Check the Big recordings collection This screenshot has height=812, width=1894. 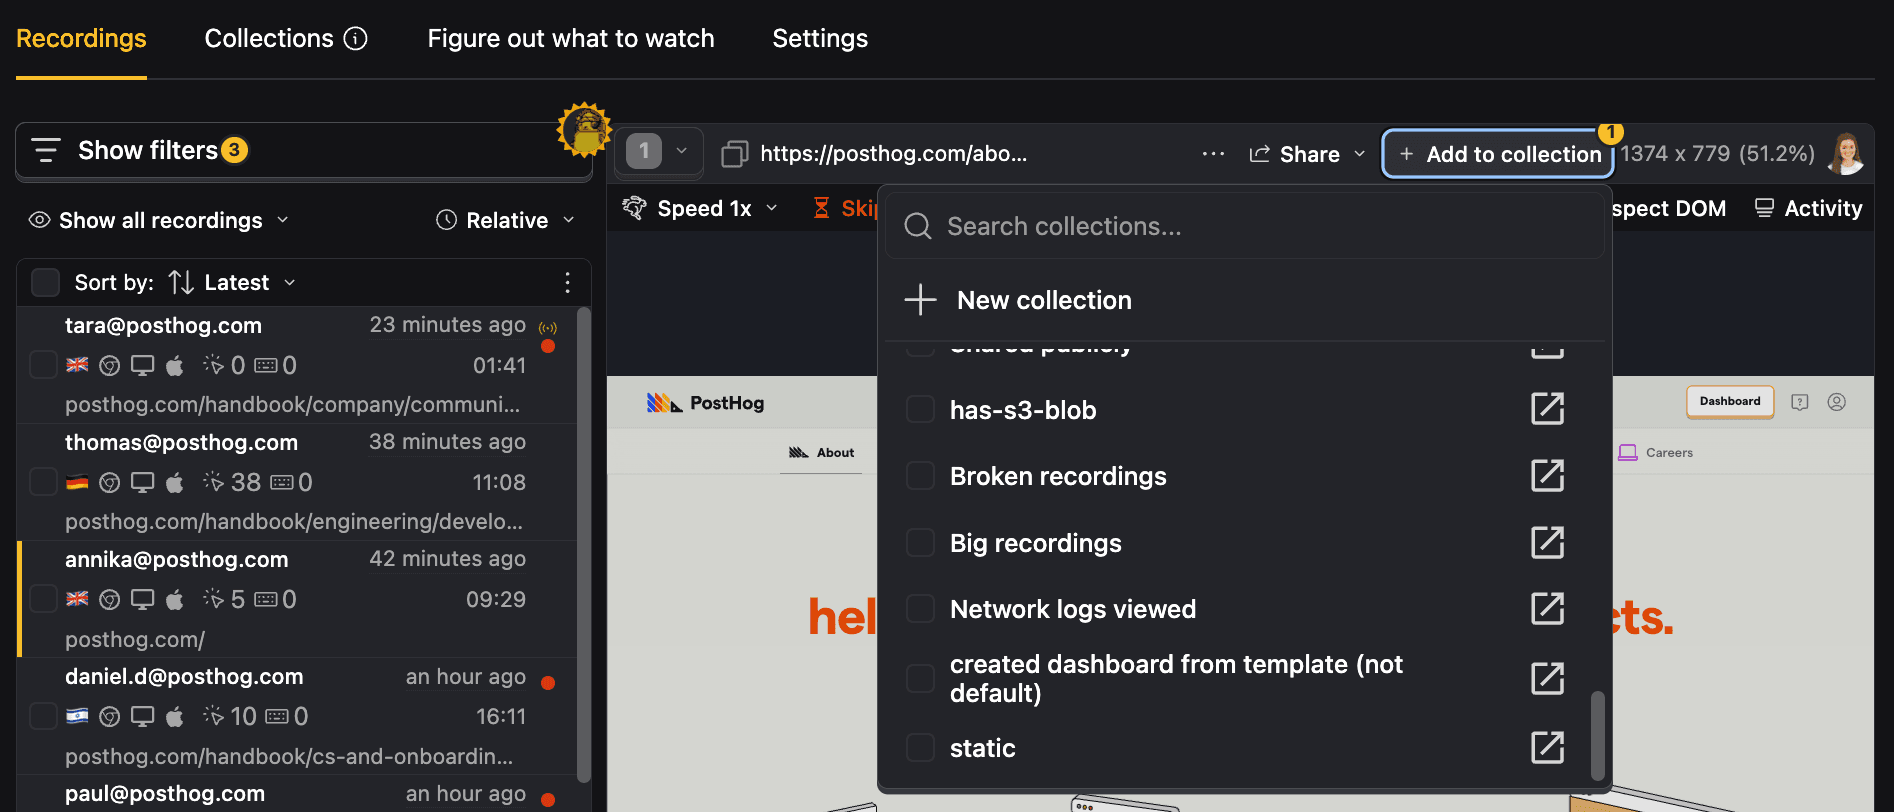click(920, 542)
